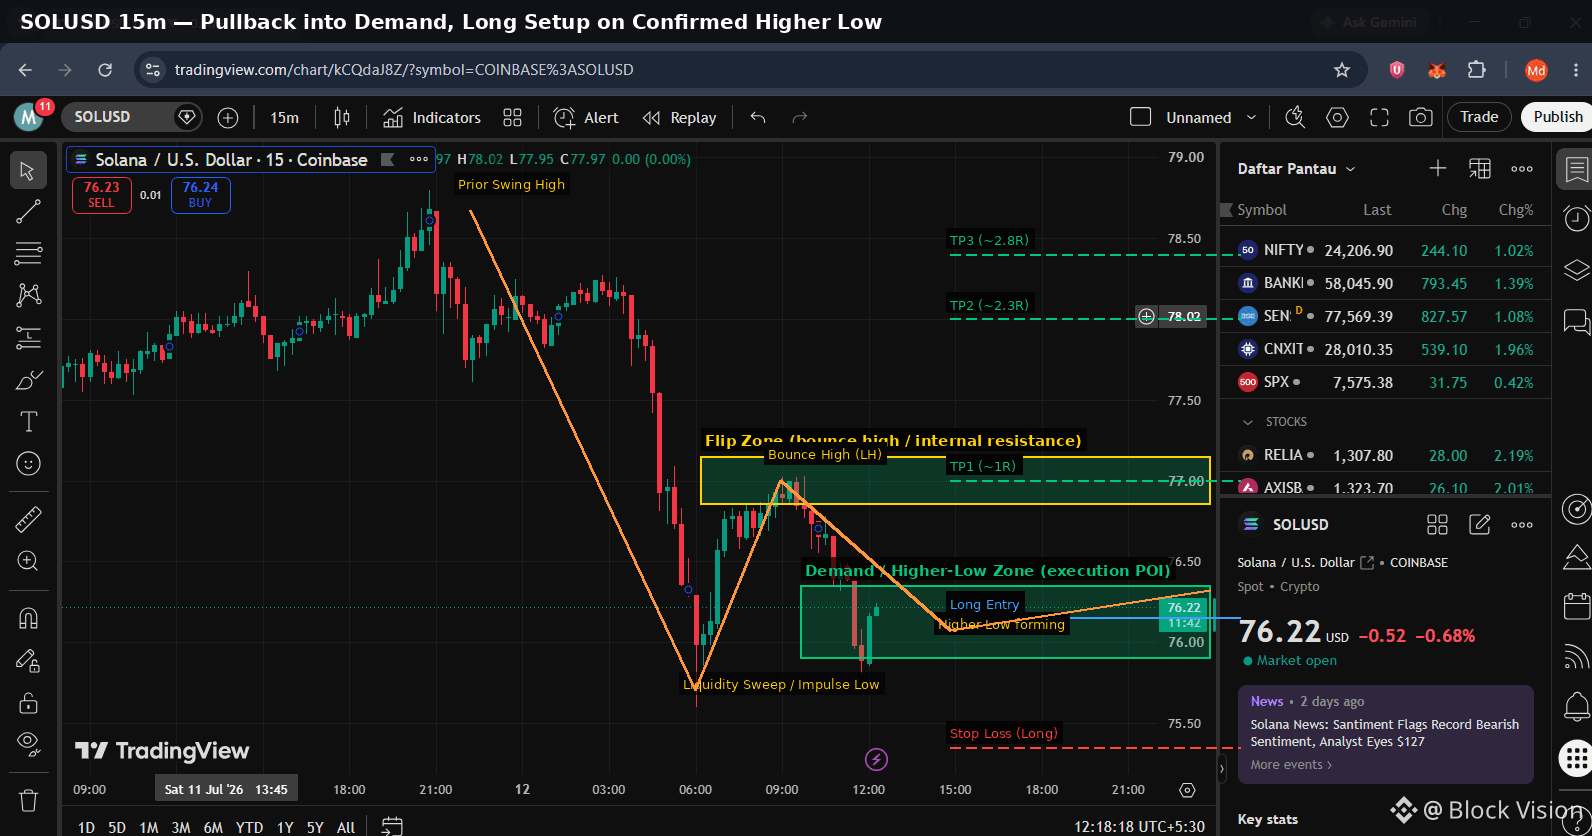This screenshot has width=1592, height=836.
Task: Open the Daftar Pantau watchlist dropdown
Action: (1296, 168)
